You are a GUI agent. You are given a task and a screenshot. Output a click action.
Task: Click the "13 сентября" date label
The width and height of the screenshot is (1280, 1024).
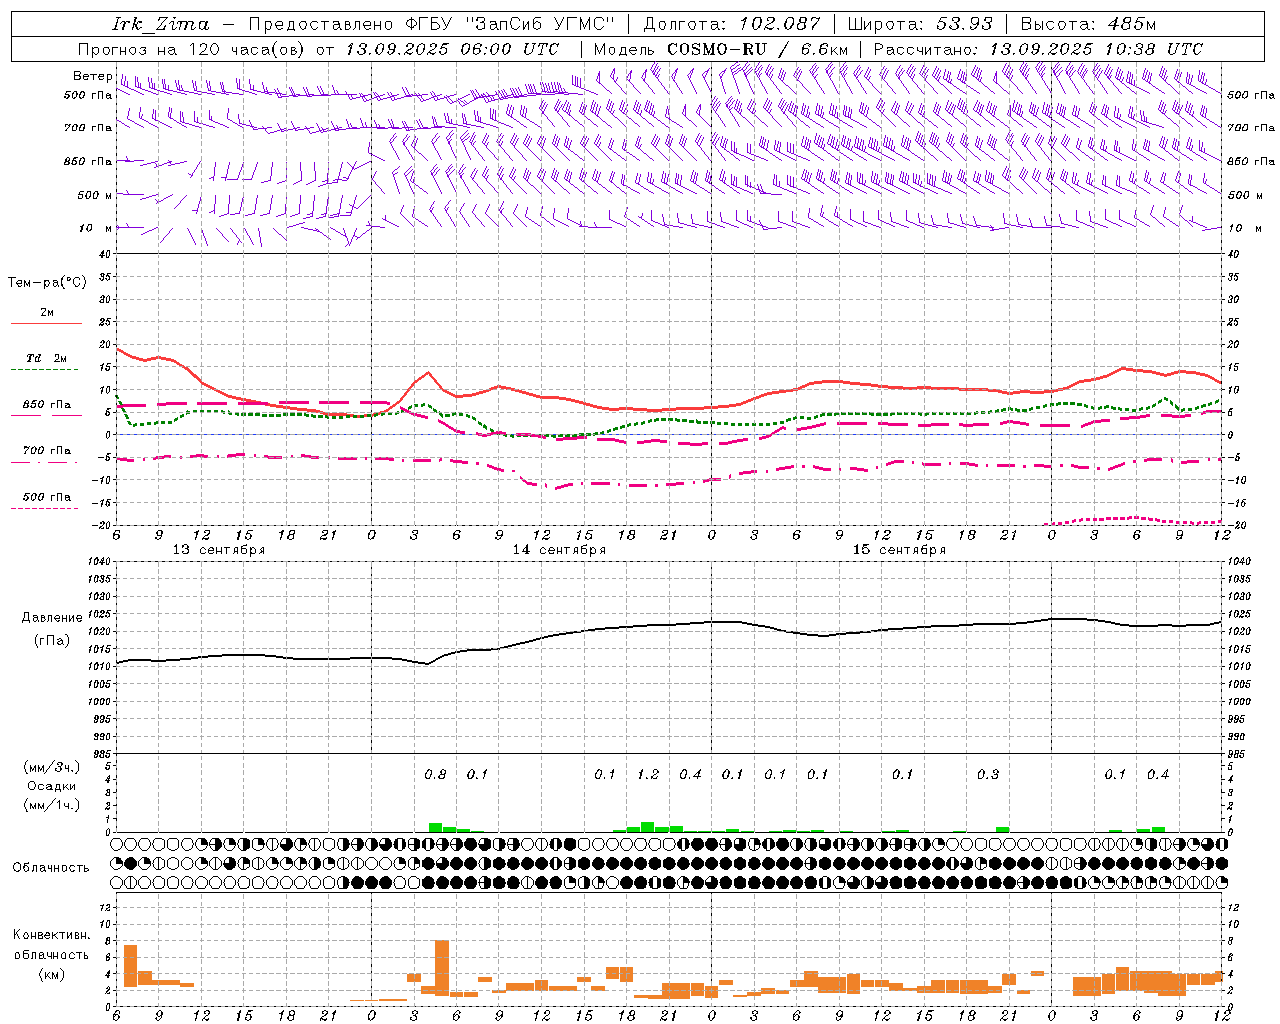[219, 550]
